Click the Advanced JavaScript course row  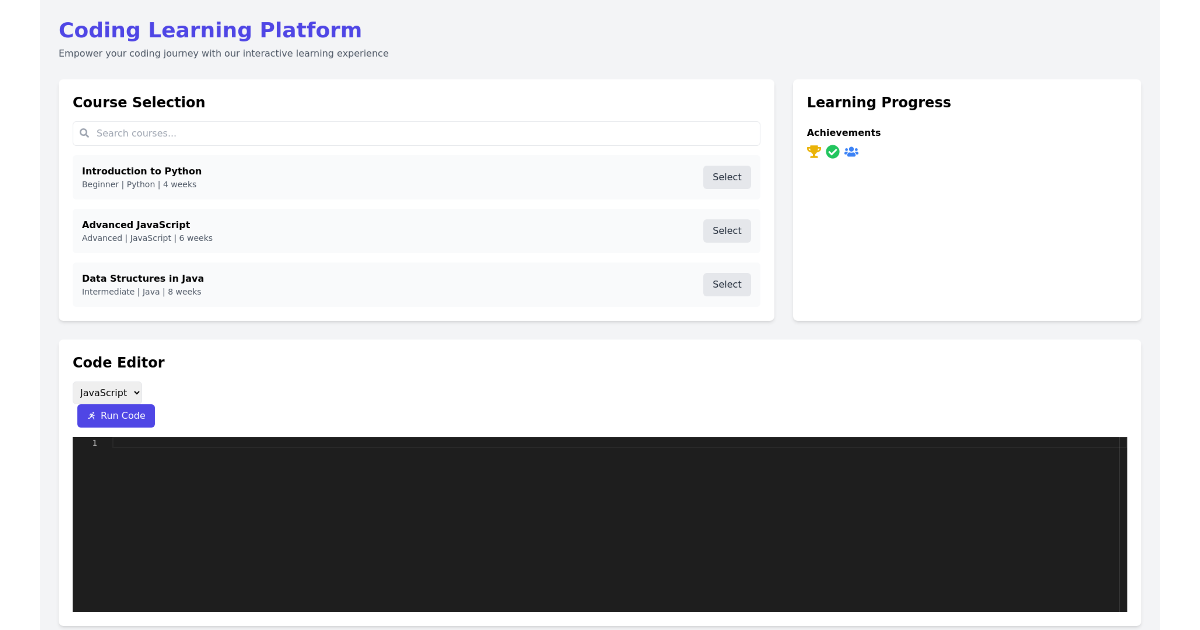coord(400,230)
